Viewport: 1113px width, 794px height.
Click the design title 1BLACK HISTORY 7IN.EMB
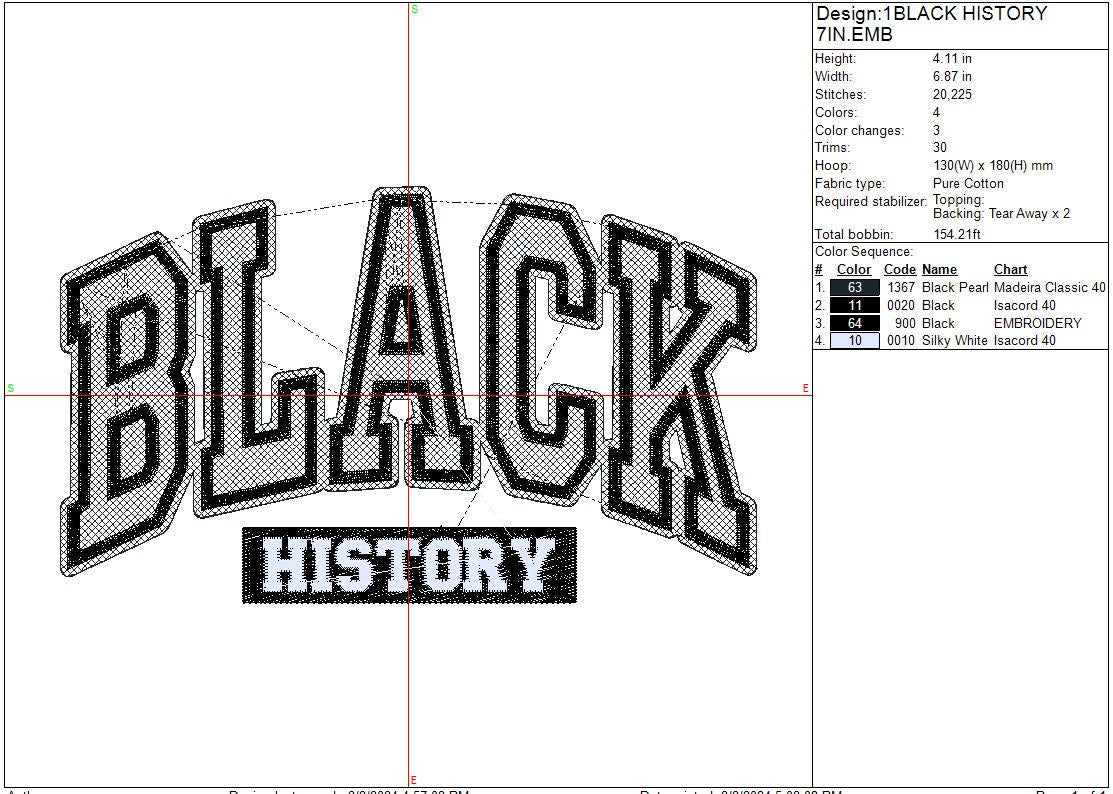click(930, 24)
